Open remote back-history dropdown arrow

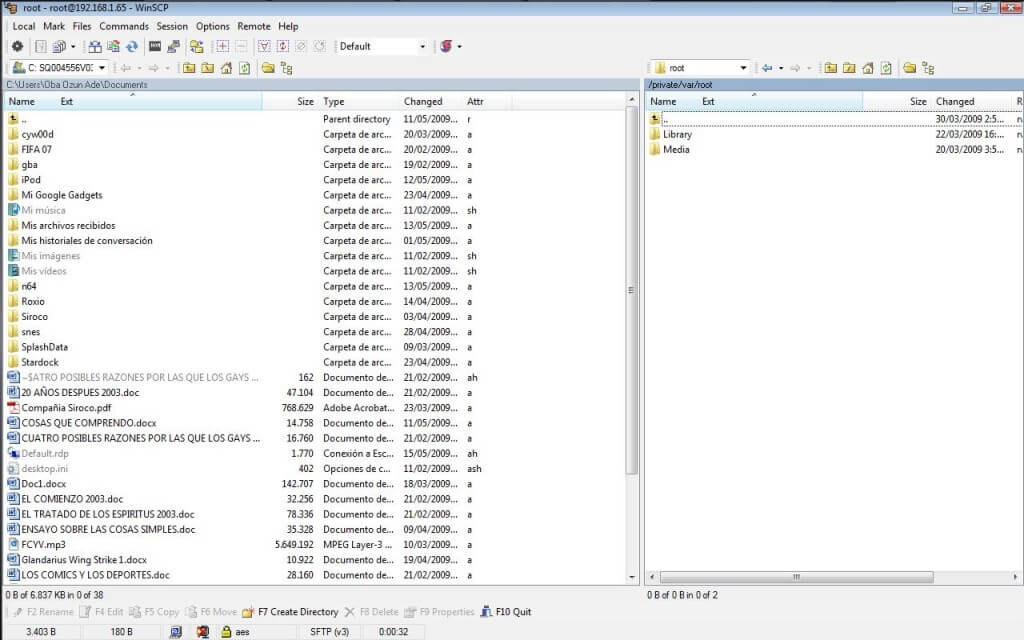781,68
